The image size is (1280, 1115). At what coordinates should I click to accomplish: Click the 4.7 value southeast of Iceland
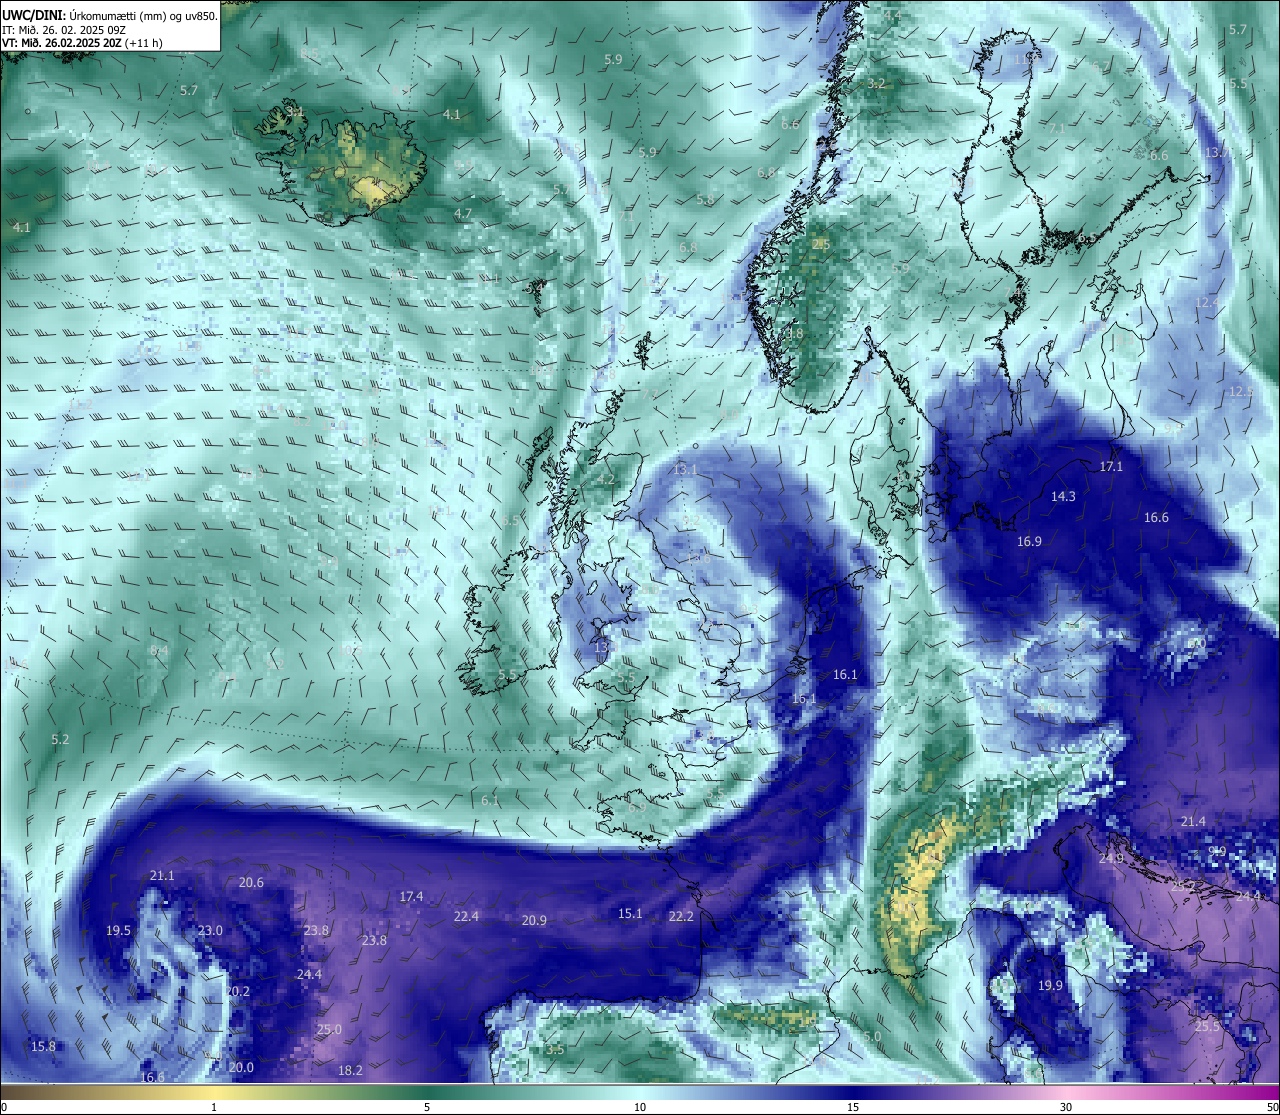point(463,215)
